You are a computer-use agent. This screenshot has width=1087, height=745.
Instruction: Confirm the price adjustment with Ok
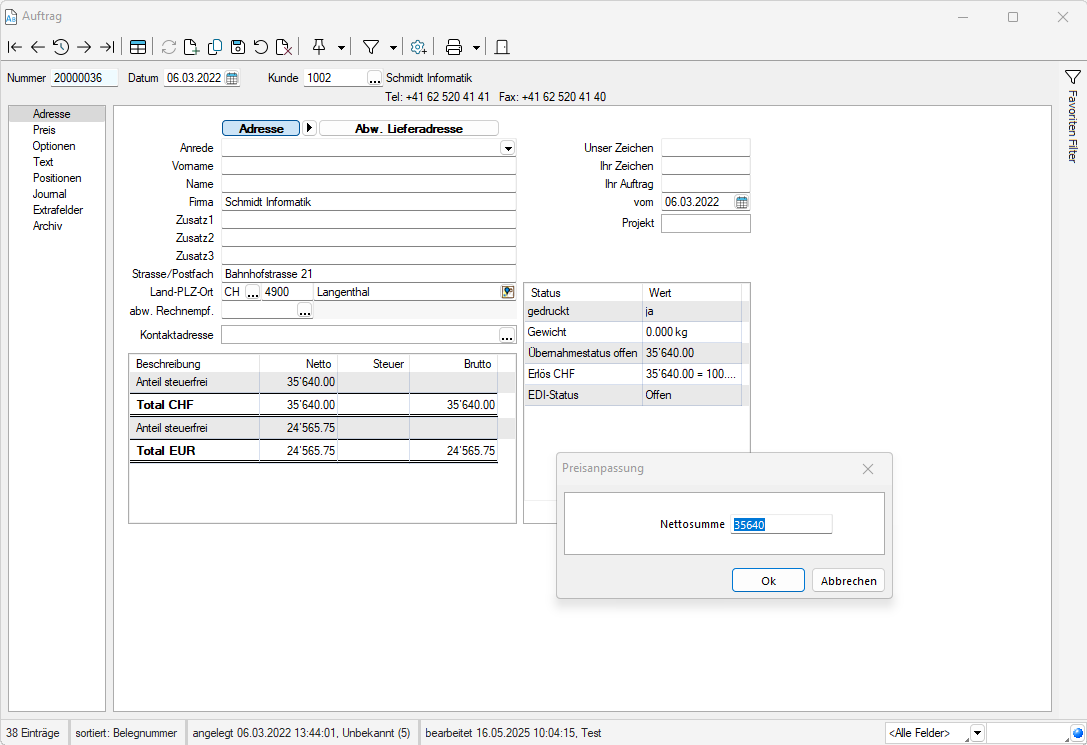click(x=768, y=581)
